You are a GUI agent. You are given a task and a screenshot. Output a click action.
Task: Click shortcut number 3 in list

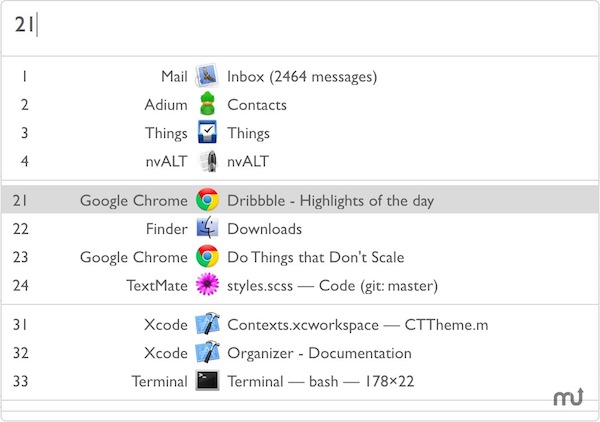(24, 133)
